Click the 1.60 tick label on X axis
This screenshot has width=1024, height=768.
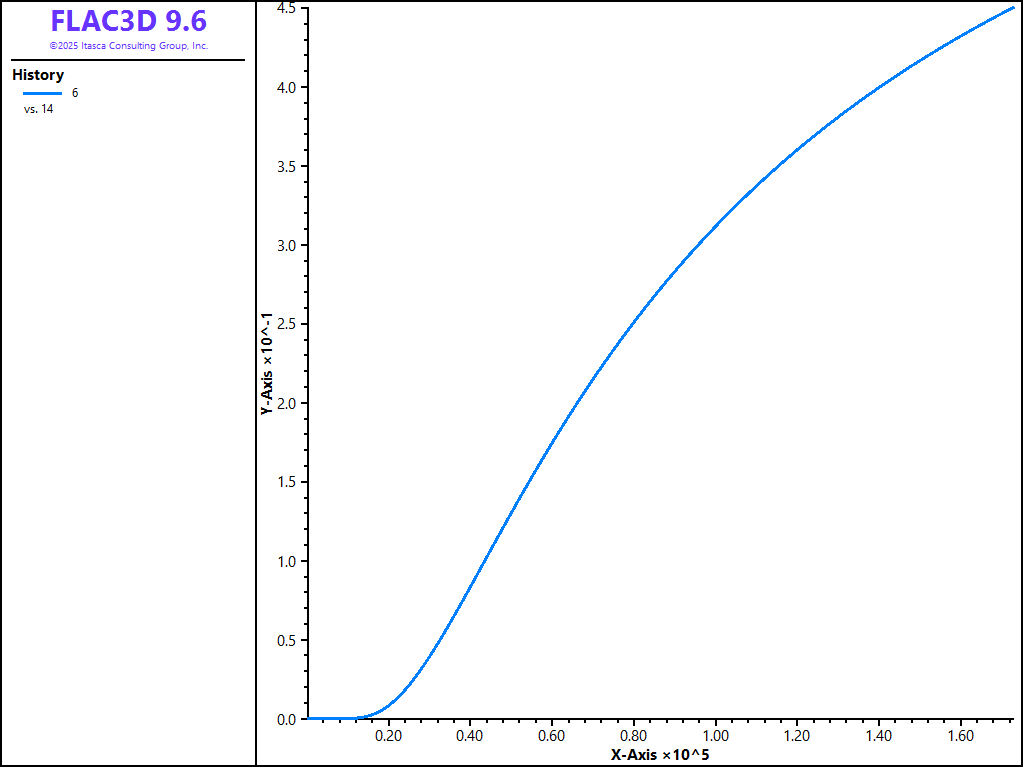(x=961, y=736)
